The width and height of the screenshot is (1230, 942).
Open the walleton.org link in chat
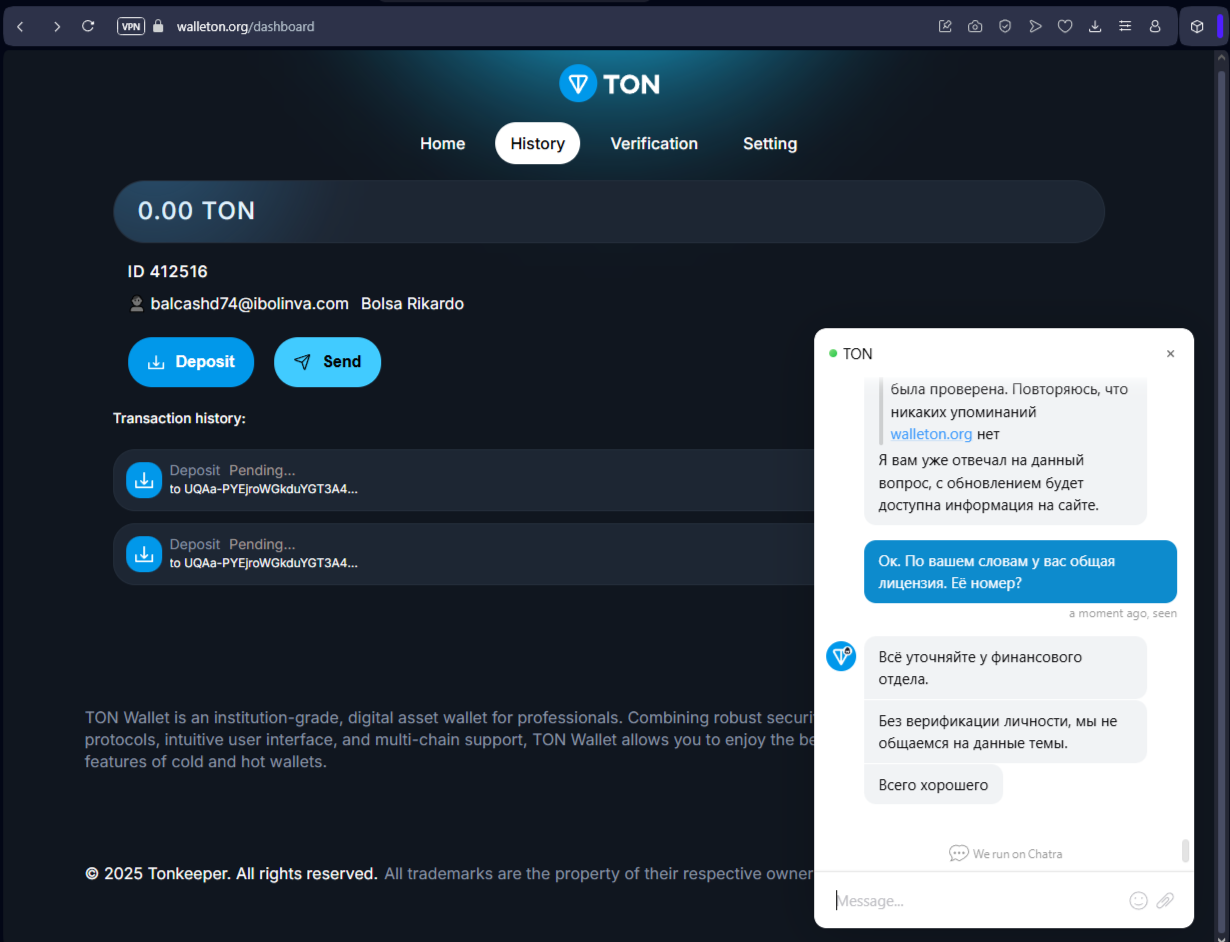pyautogui.click(x=931, y=434)
